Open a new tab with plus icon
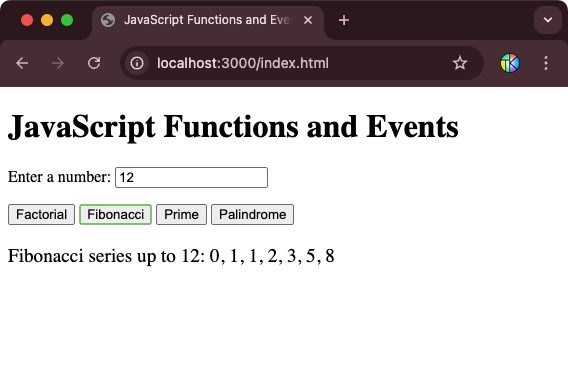Screen dimensions: 568x375 344,20
